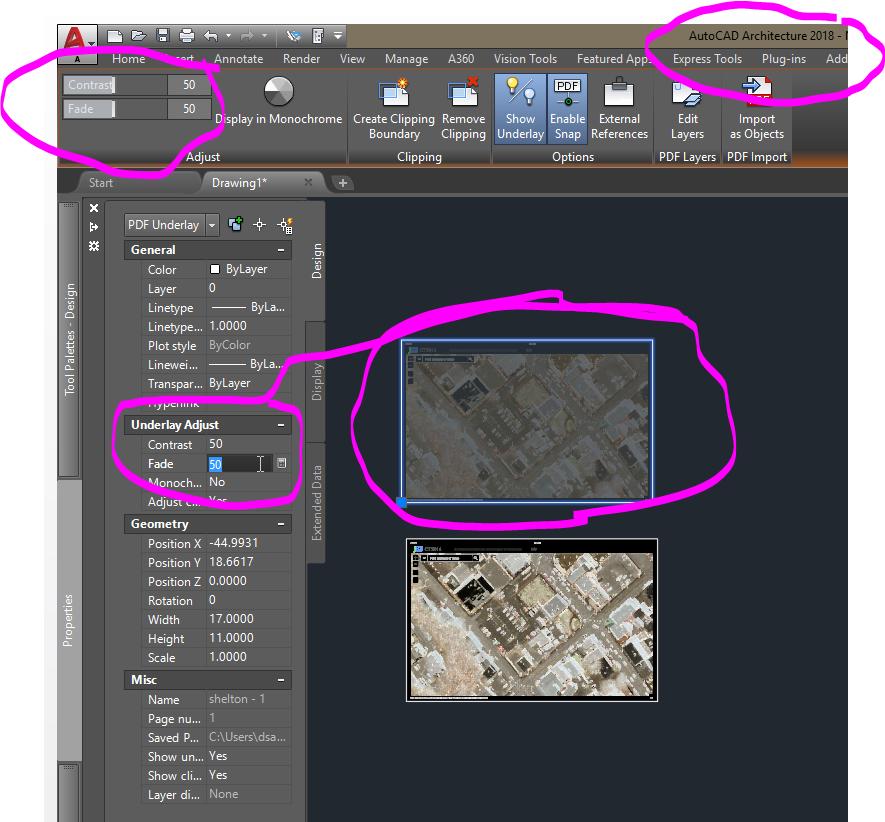Click the Toggle PICKADD icon
Image resolution: width=885 pixels, height=822 pixels.
pyautogui.click(x=235, y=225)
